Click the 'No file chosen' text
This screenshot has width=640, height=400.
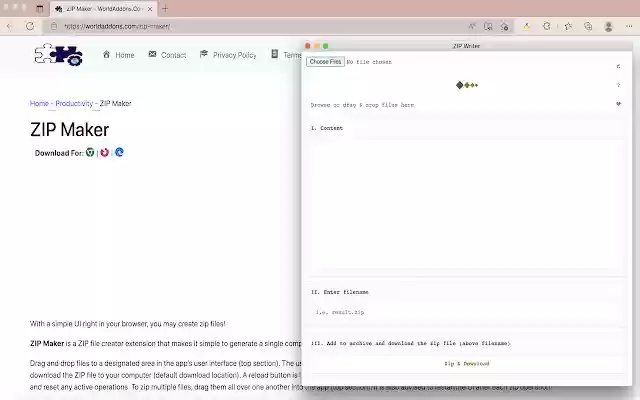(369, 62)
